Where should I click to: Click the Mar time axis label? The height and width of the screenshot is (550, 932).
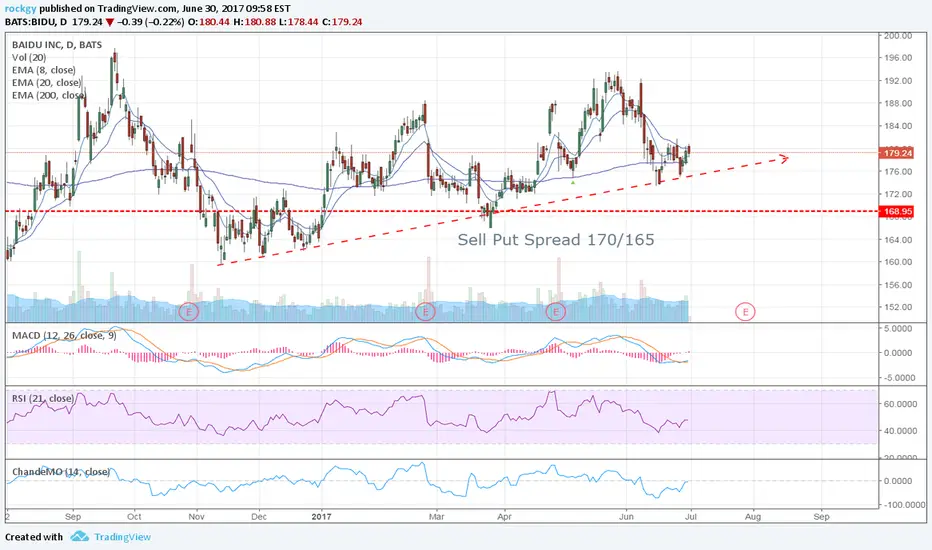pos(436,516)
